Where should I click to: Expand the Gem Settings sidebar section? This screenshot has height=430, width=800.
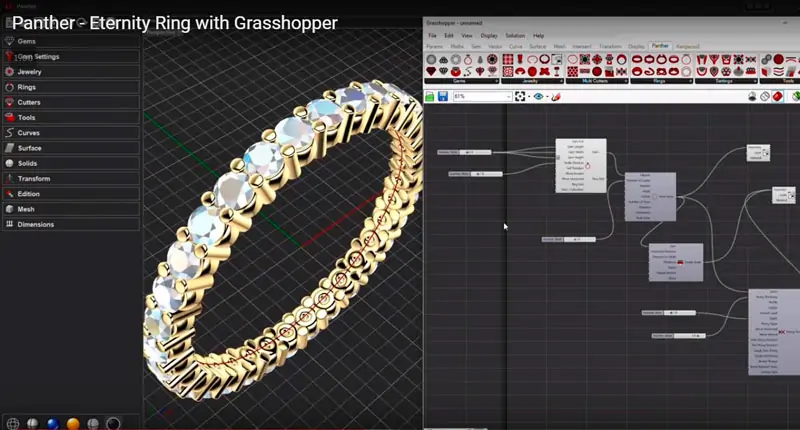point(71,57)
